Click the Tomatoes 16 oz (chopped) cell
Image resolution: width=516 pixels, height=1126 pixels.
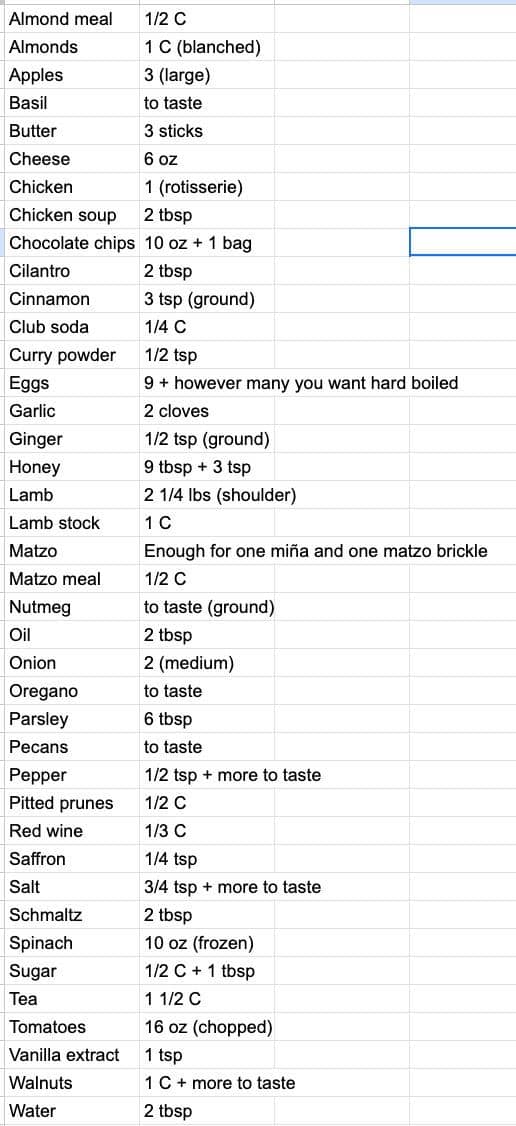coord(207,1027)
